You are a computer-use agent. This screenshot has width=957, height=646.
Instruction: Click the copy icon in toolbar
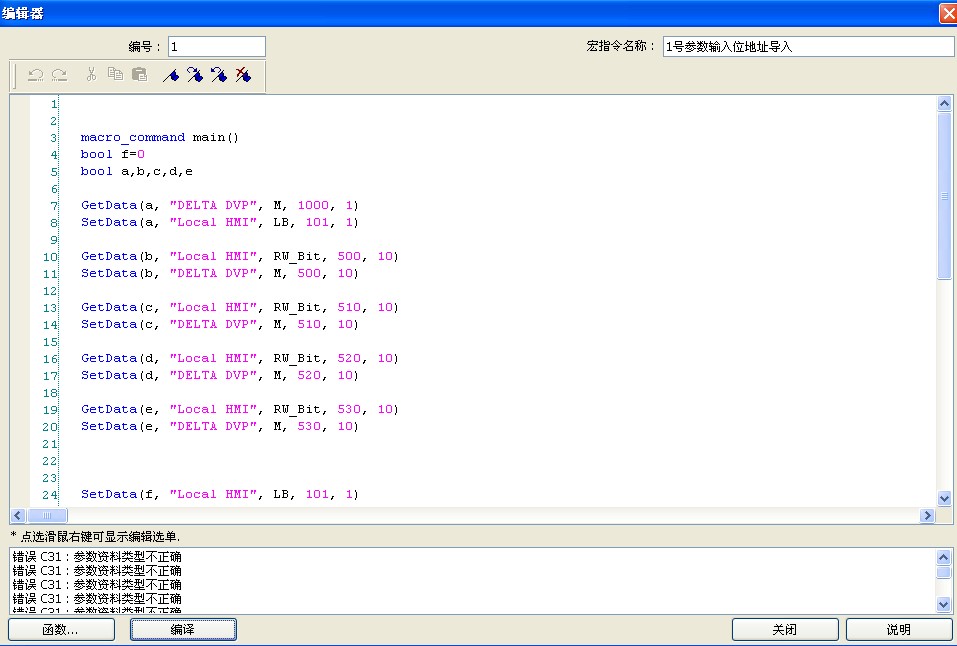click(x=115, y=75)
